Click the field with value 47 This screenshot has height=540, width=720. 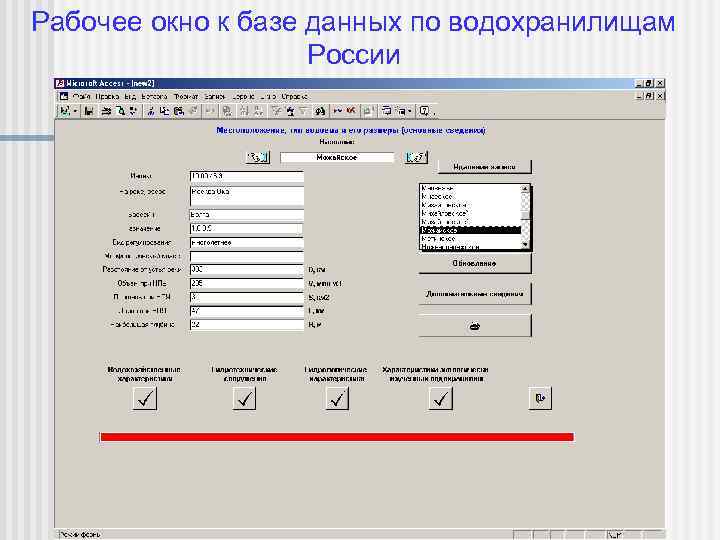tap(247, 311)
